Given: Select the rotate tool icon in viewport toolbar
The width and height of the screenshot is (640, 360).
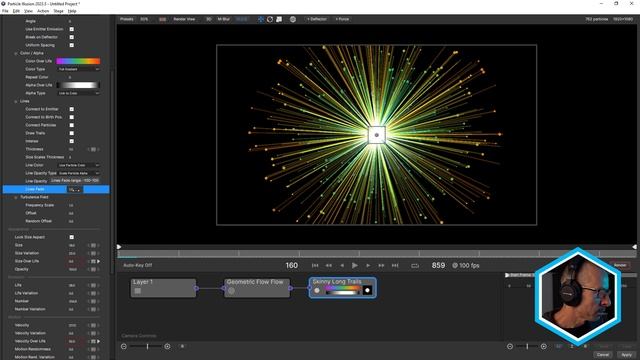Looking at the screenshot, I should [270, 19].
